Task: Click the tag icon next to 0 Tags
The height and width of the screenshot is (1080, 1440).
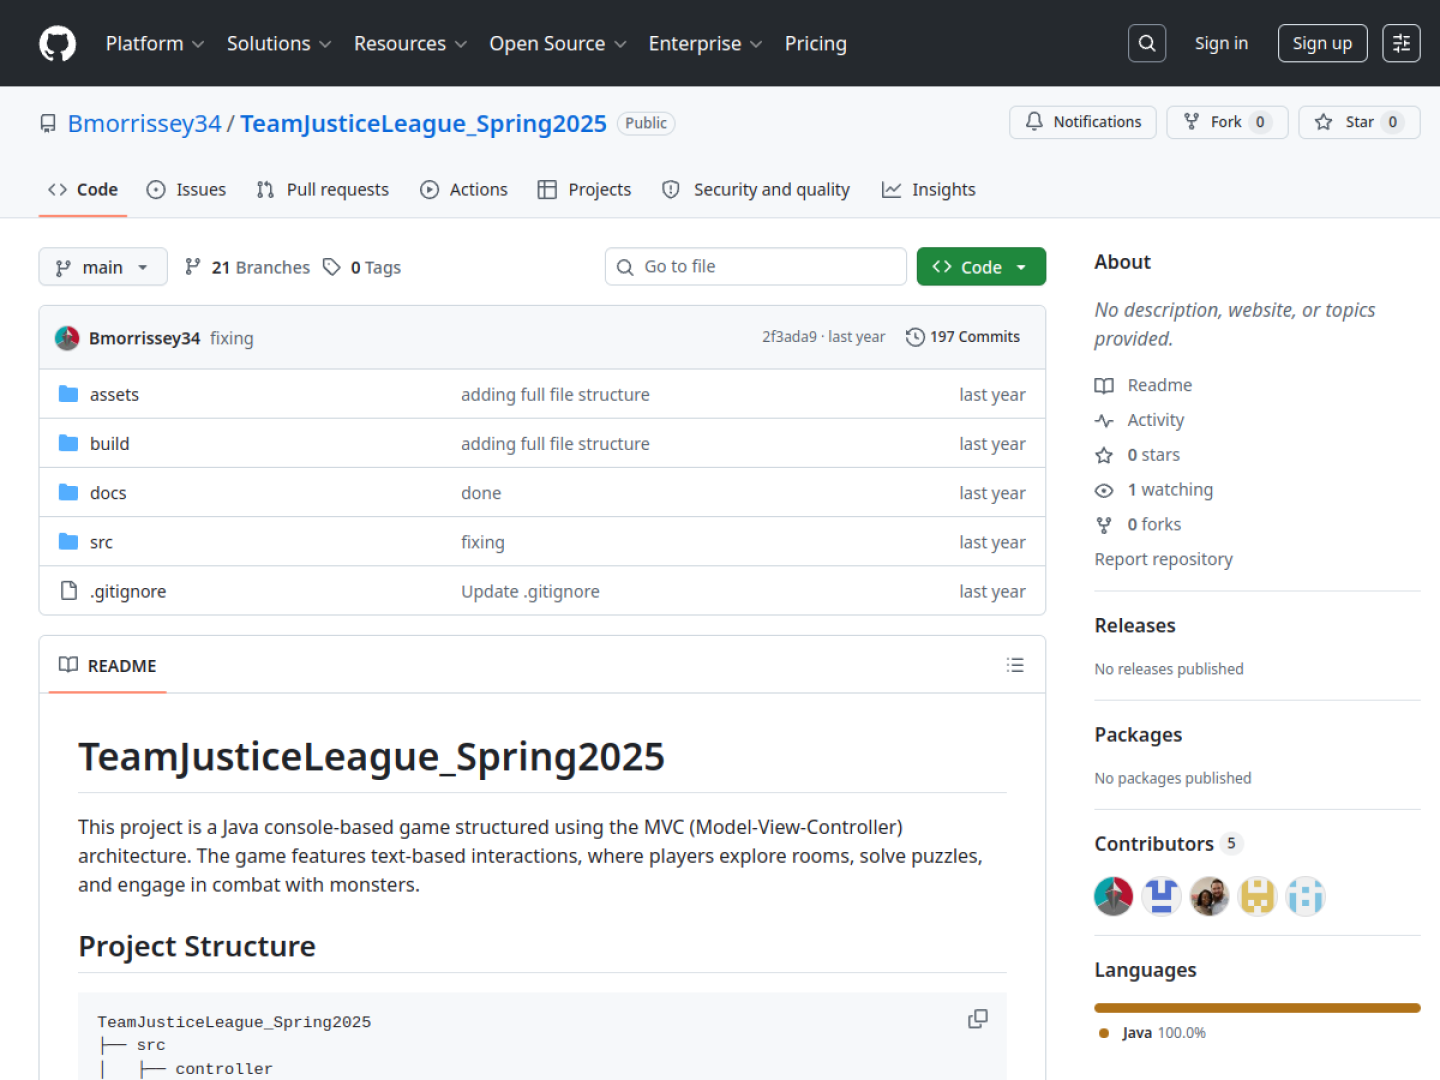Action: click(332, 267)
